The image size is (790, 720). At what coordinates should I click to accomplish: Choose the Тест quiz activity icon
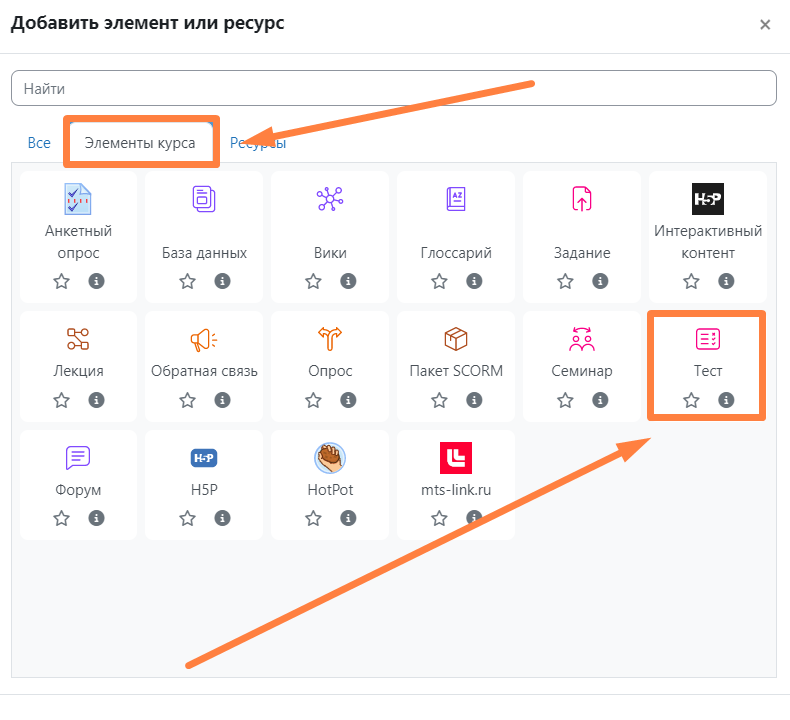708,339
